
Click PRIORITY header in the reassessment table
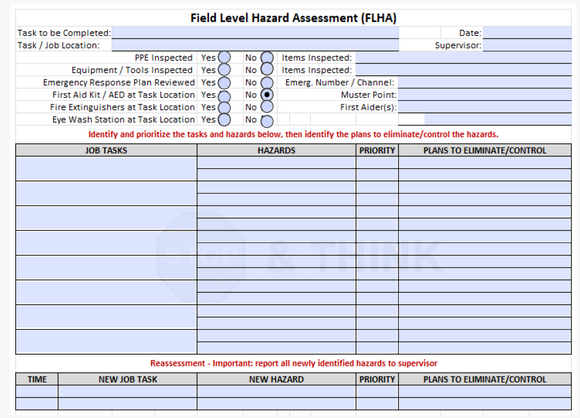(377, 379)
